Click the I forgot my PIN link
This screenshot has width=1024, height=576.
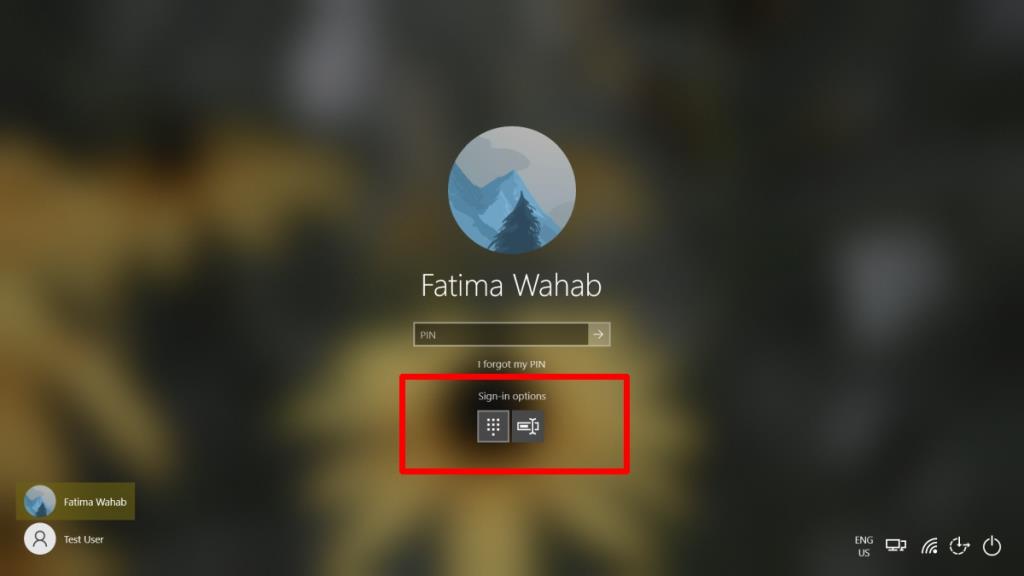(x=511, y=364)
